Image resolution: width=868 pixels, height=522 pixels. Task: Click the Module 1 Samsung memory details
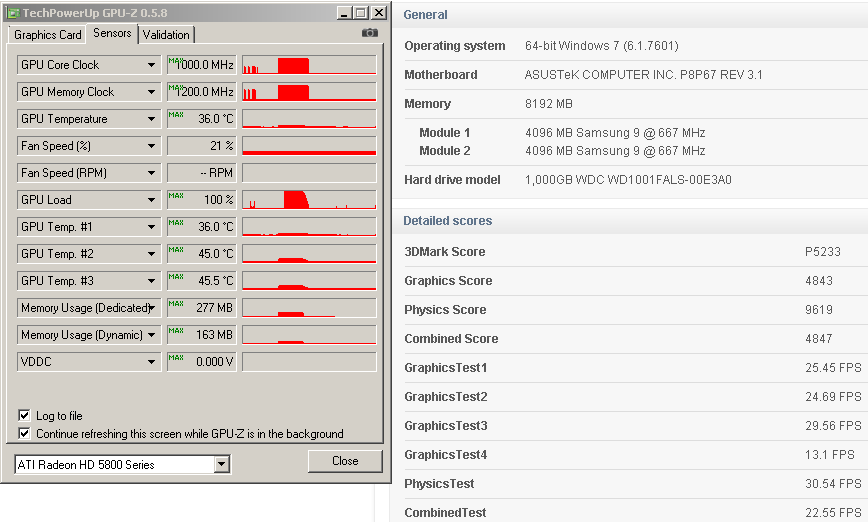point(615,133)
